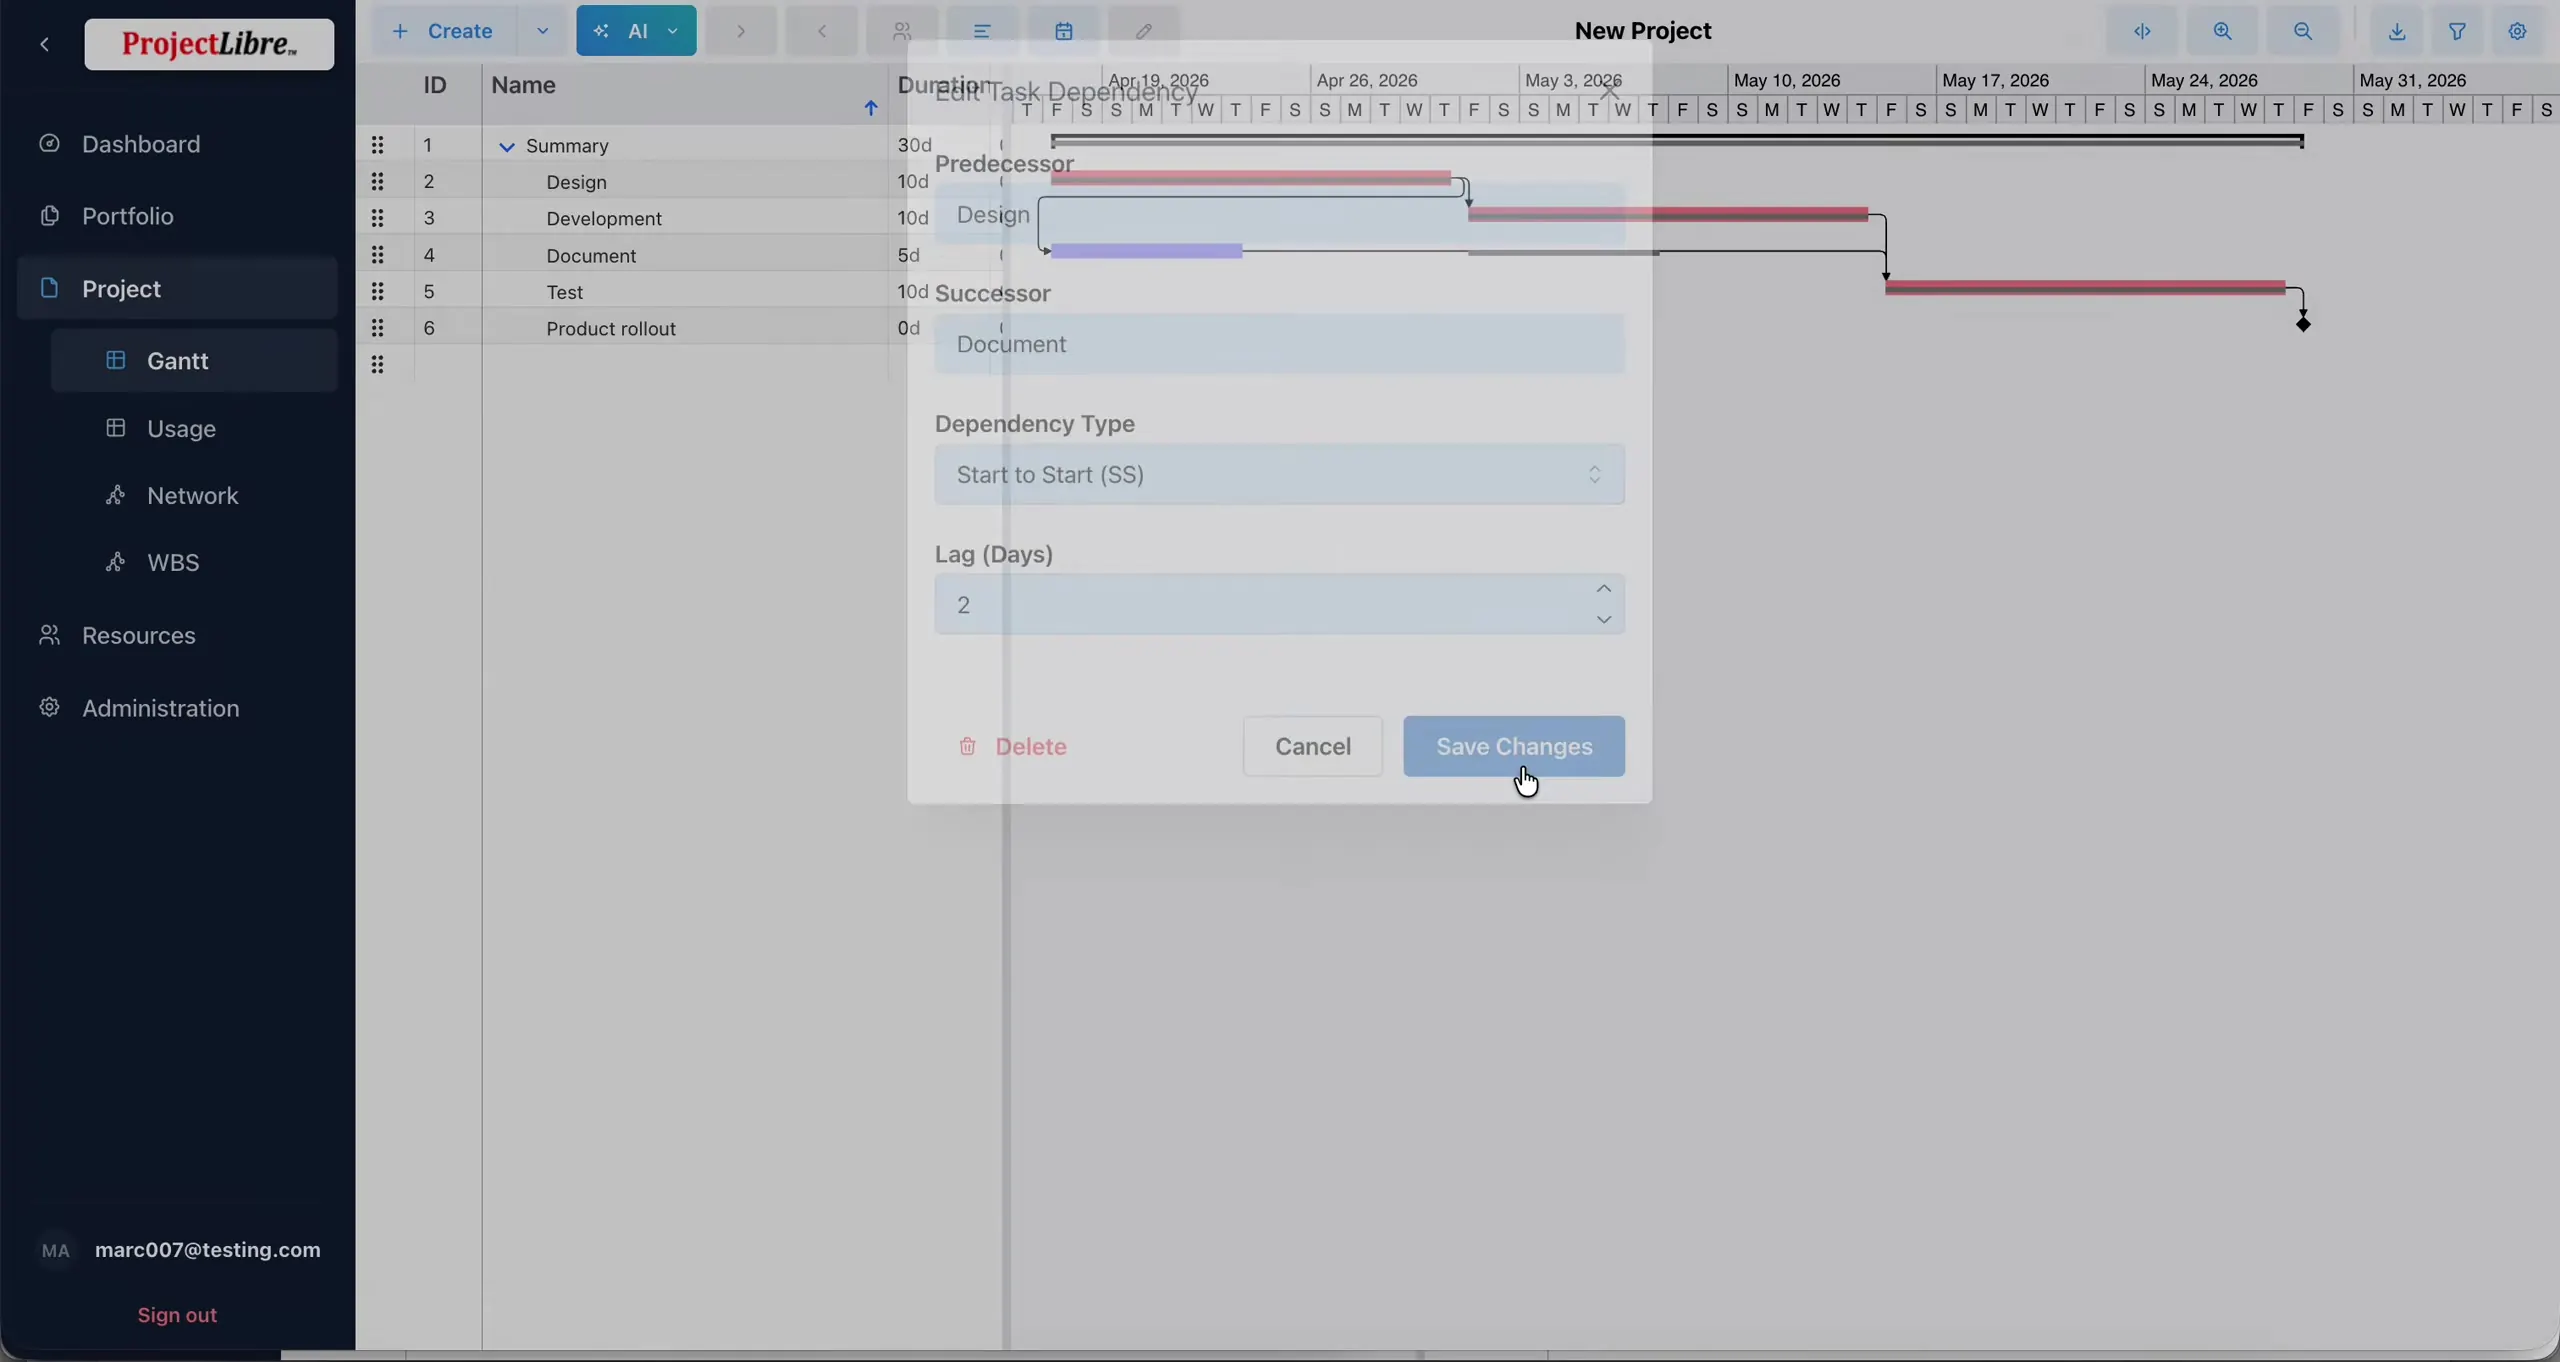The width and height of the screenshot is (2560, 1362).
Task: Click the outdent left-chevron toolbar icon
Action: (x=821, y=31)
